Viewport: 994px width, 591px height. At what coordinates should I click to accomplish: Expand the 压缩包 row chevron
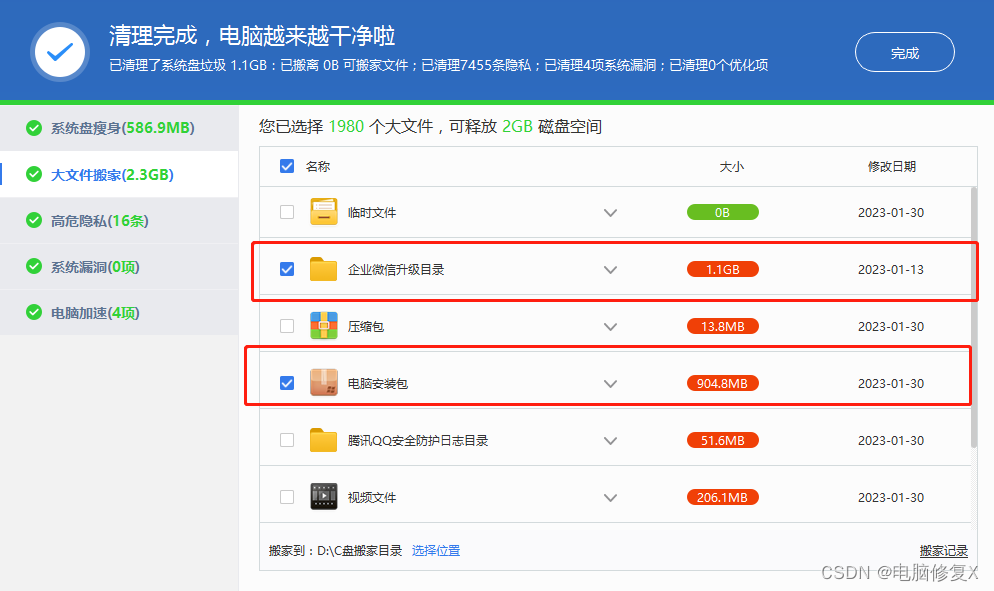(610, 327)
